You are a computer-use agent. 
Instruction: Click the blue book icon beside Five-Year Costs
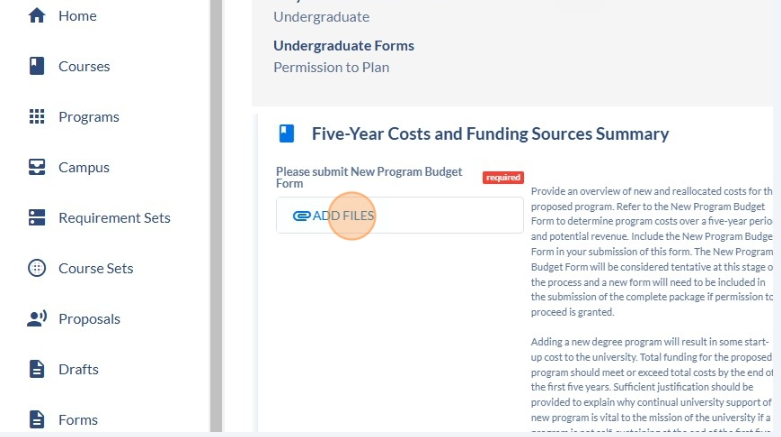[286, 134]
